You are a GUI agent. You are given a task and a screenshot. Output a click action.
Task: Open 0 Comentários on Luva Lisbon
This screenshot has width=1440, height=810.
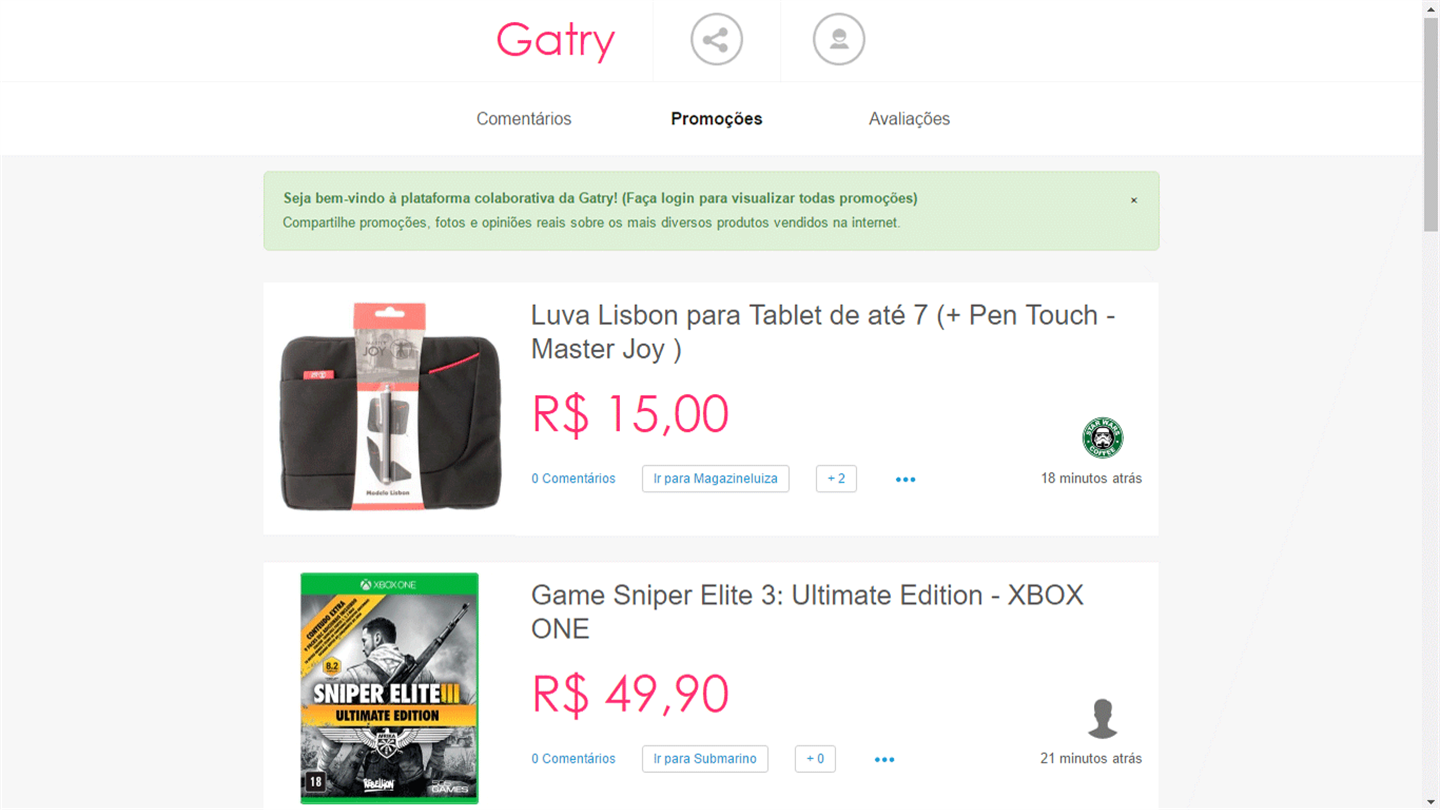click(x=573, y=478)
